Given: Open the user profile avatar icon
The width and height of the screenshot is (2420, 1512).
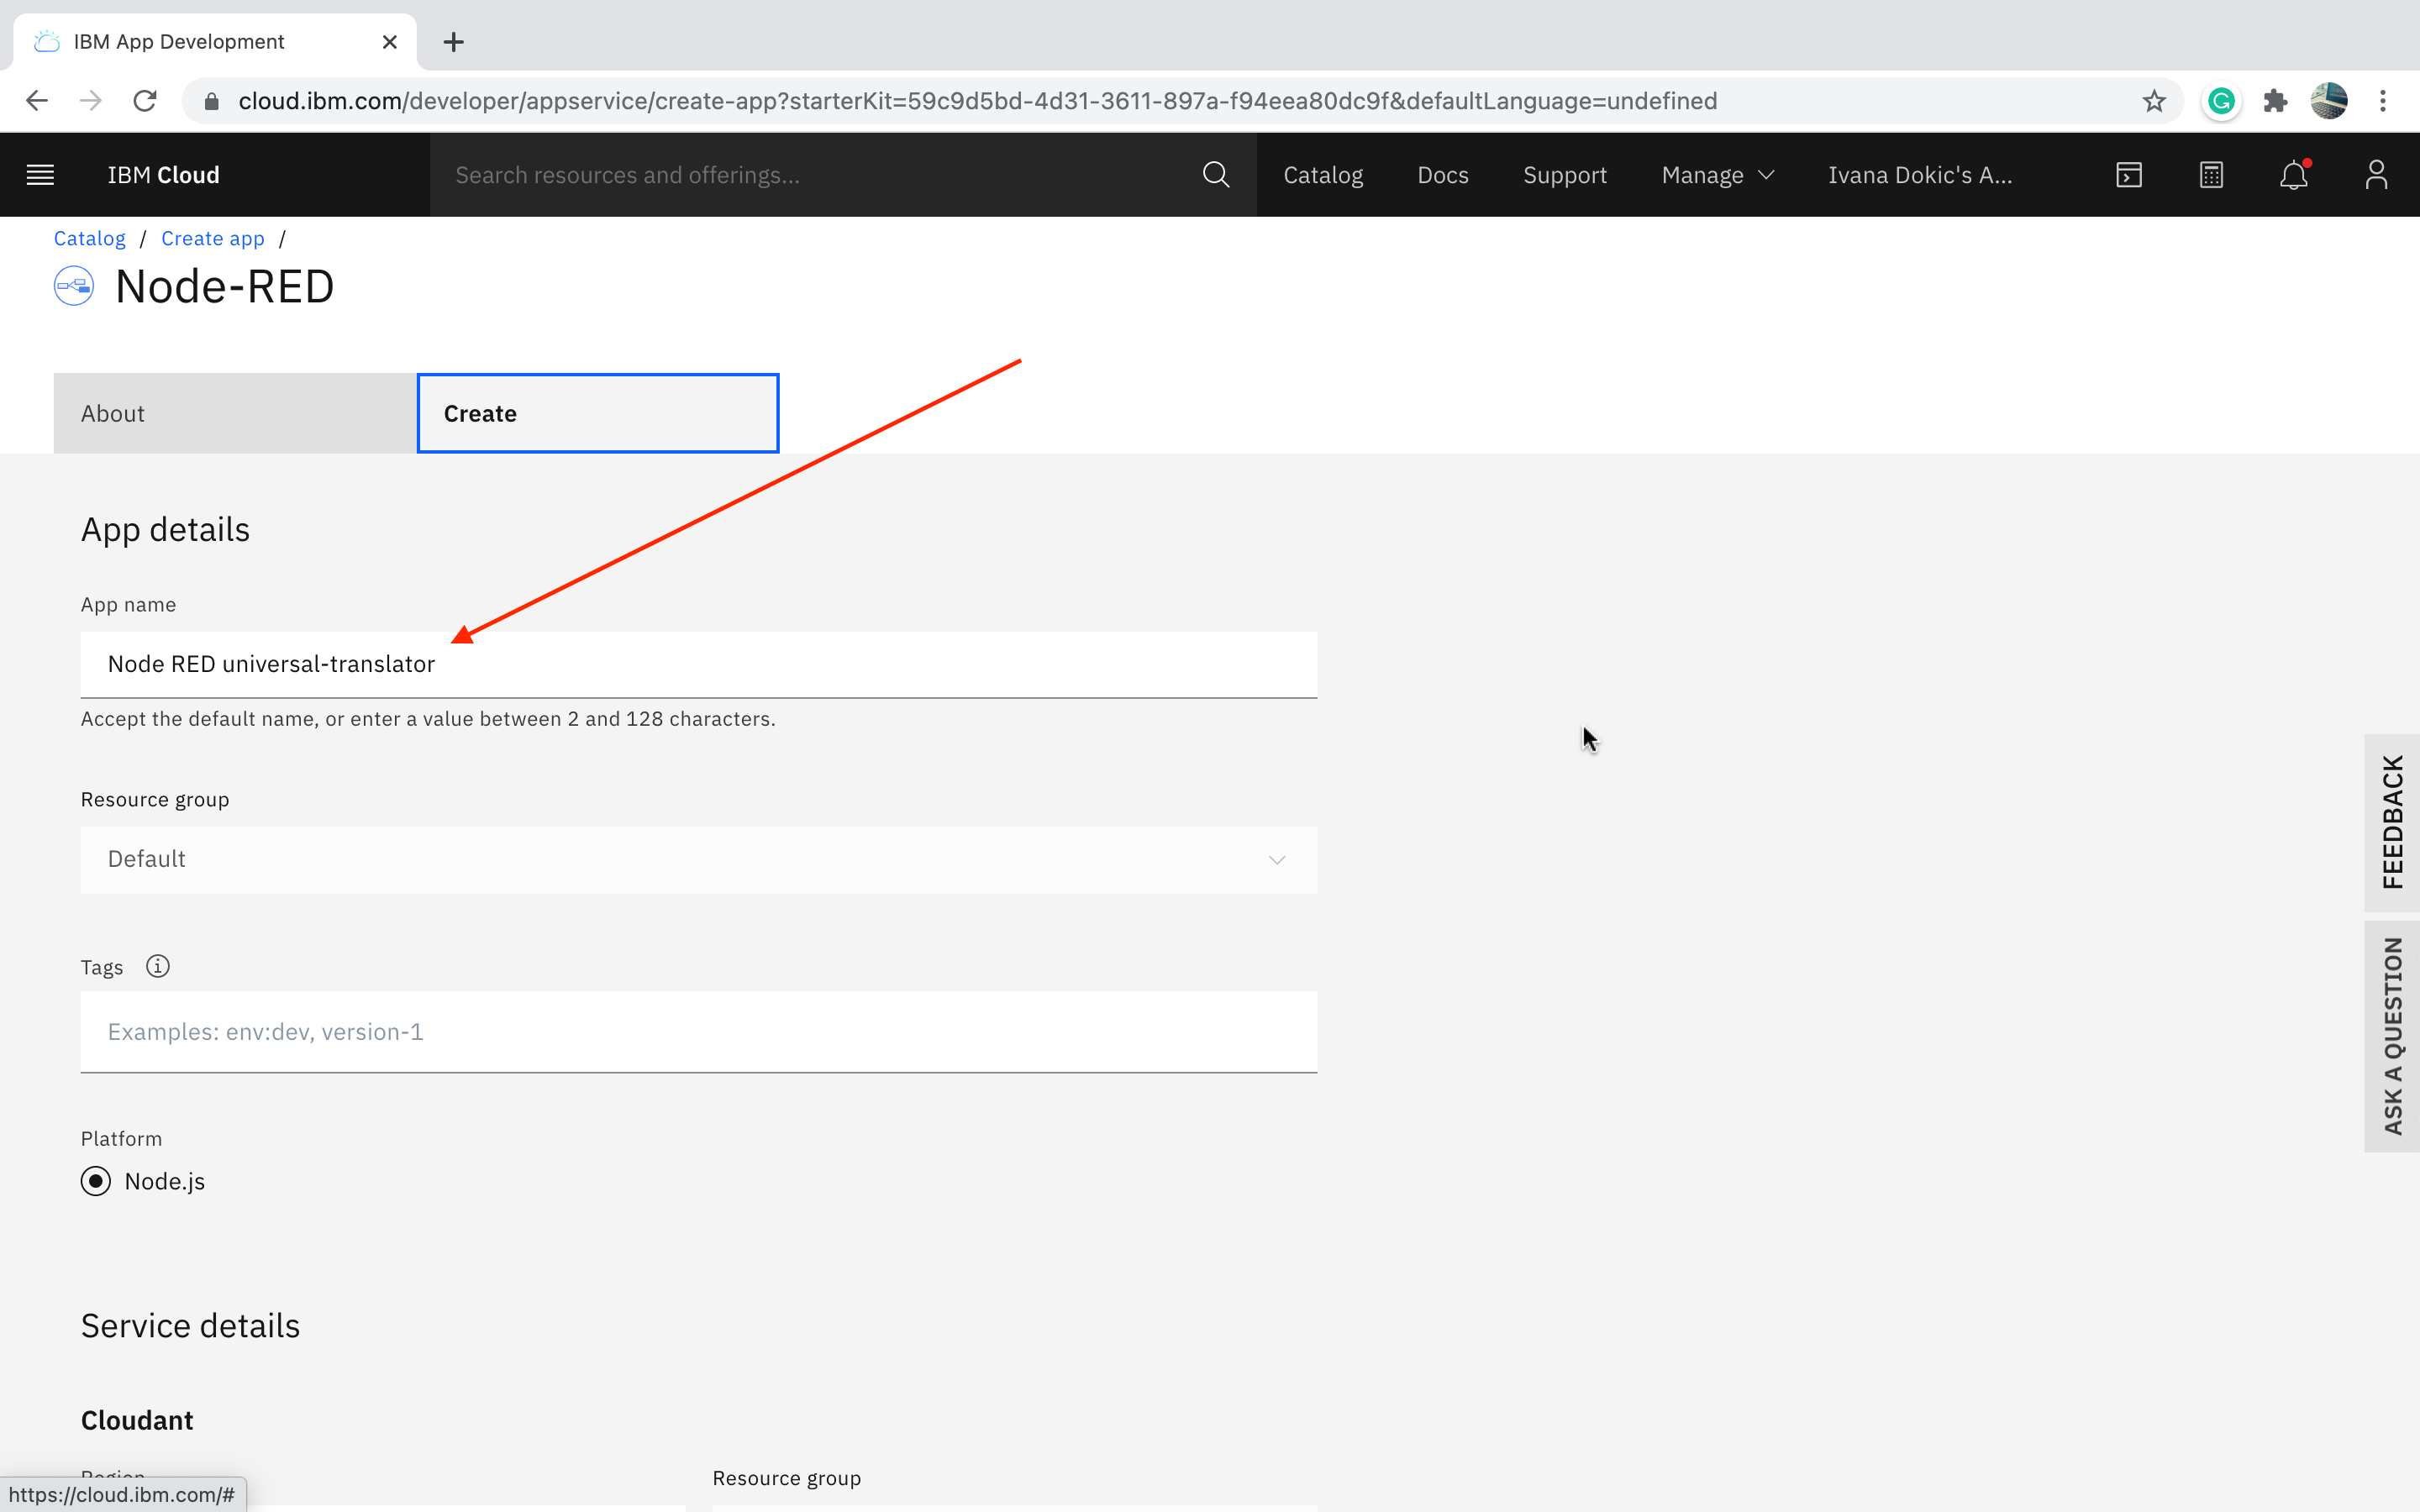Looking at the screenshot, I should point(2376,175).
